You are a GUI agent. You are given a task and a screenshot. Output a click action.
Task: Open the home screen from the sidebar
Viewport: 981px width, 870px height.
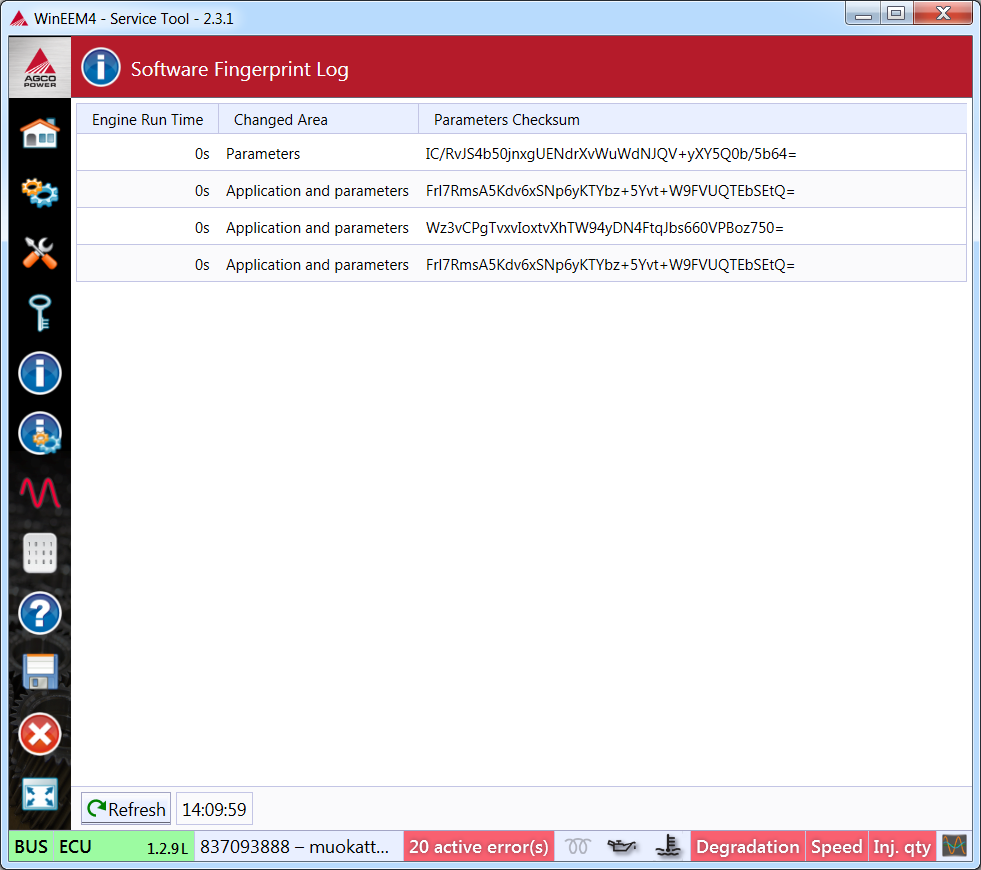pos(40,133)
